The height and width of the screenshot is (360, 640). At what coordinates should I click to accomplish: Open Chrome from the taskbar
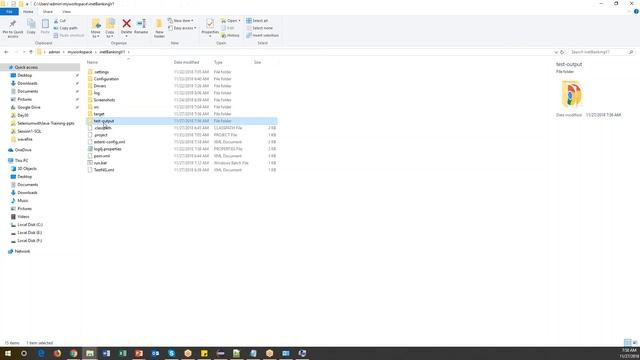pyautogui.click(x=73, y=353)
